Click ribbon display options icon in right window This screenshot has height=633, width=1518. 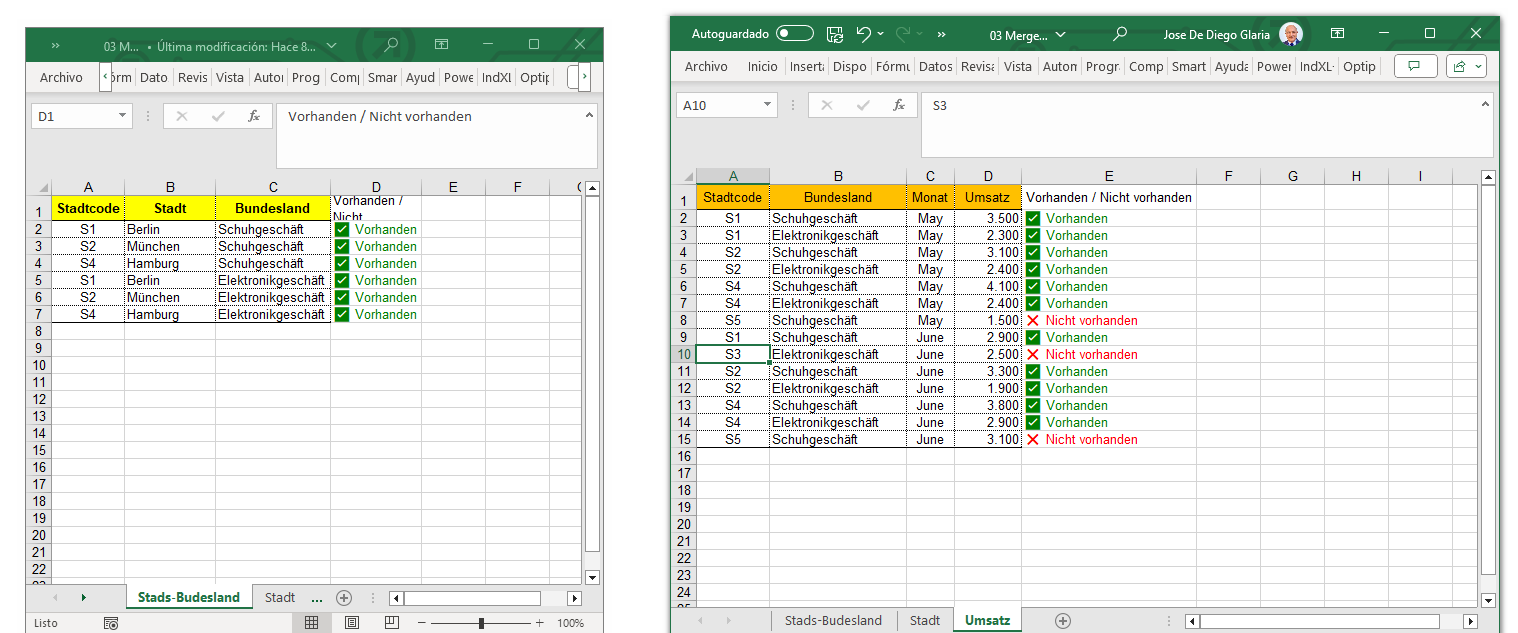point(1338,34)
